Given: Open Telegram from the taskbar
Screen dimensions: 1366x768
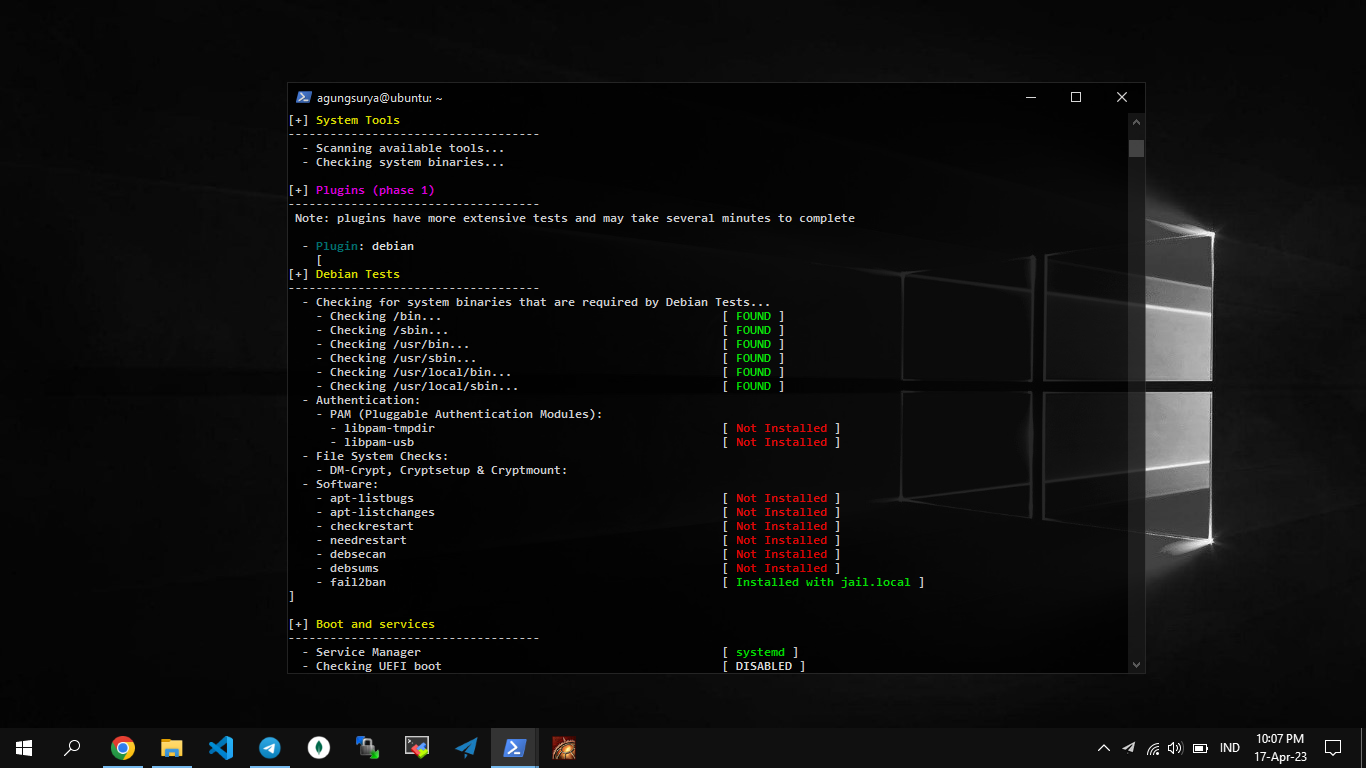Looking at the screenshot, I should click(x=270, y=747).
